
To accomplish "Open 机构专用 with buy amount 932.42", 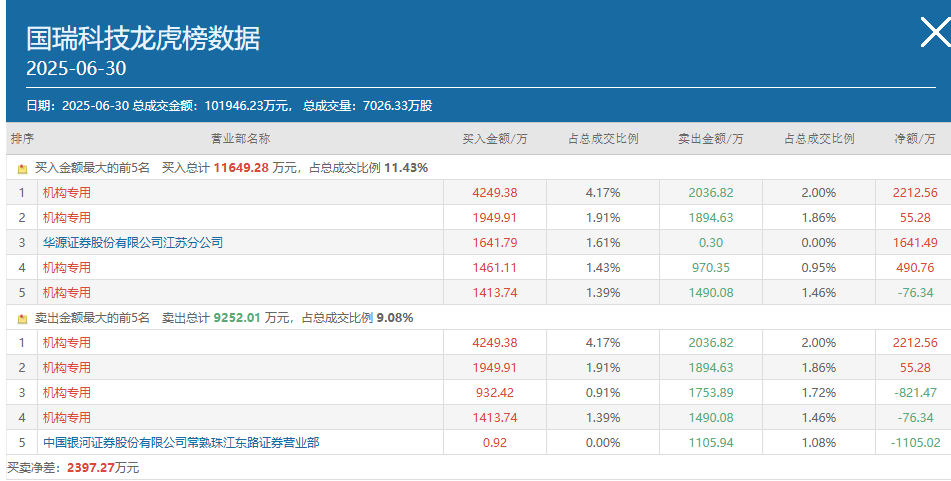I will pyautogui.click(x=66, y=392).
